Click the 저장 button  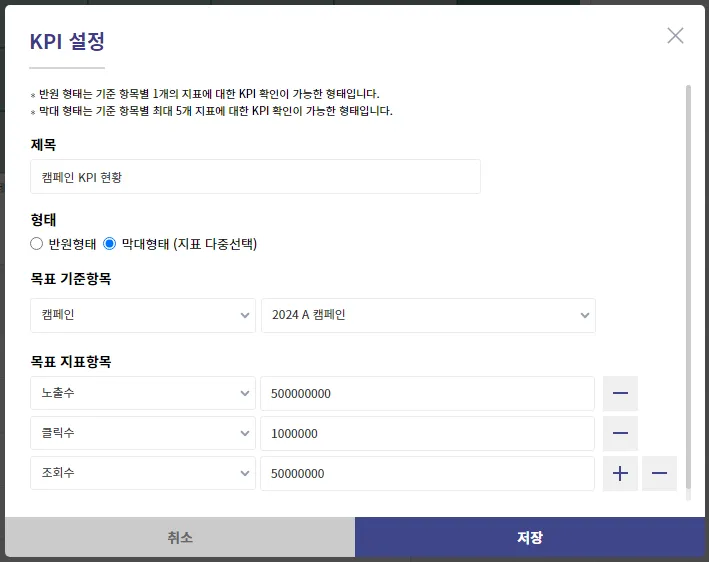pos(529,537)
